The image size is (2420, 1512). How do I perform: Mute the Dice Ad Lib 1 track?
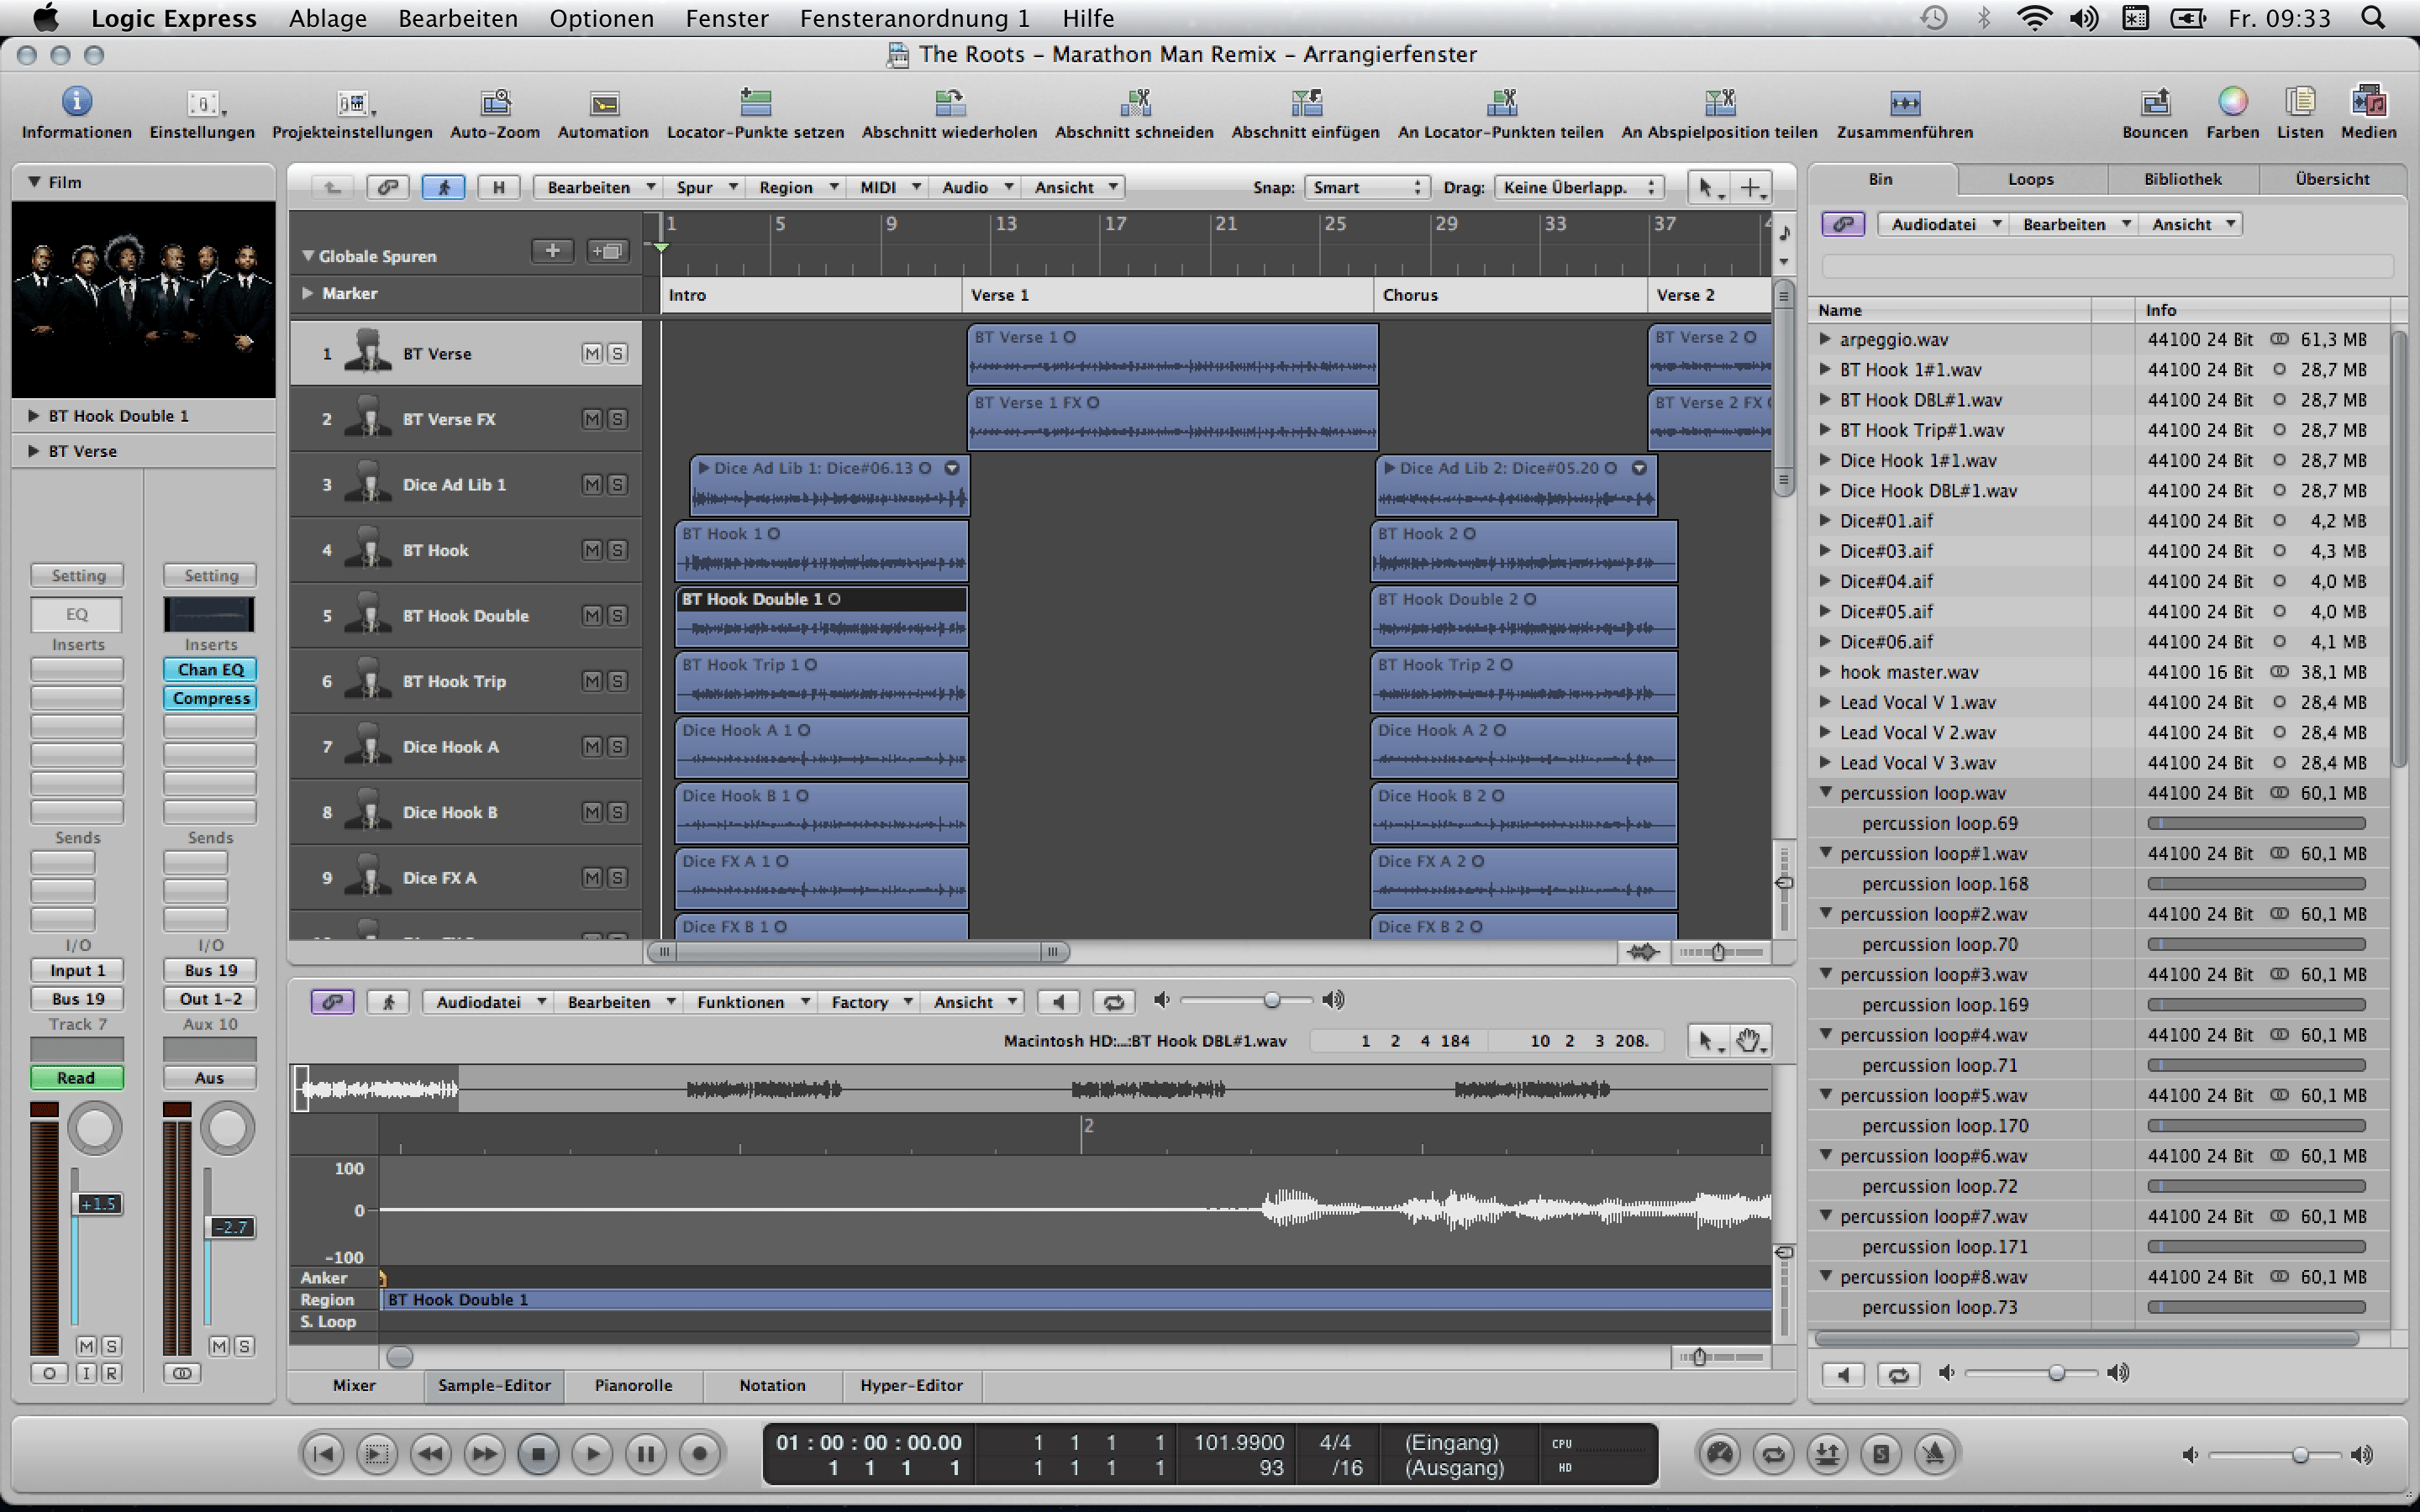tap(592, 485)
